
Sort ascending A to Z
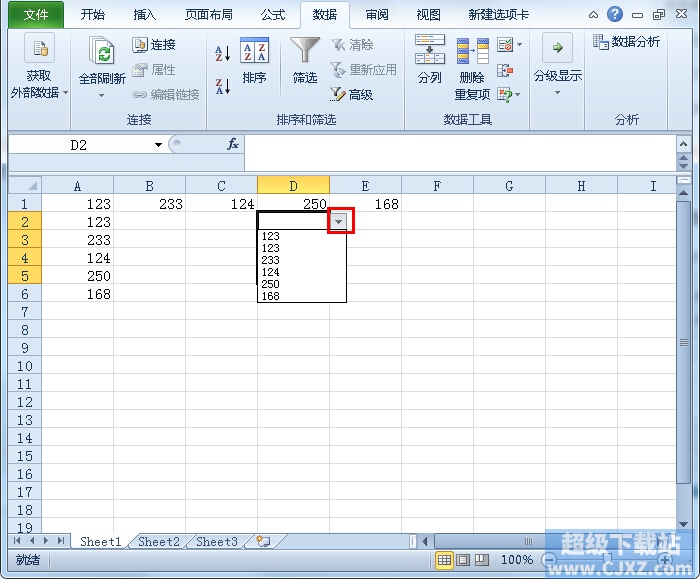pos(222,54)
